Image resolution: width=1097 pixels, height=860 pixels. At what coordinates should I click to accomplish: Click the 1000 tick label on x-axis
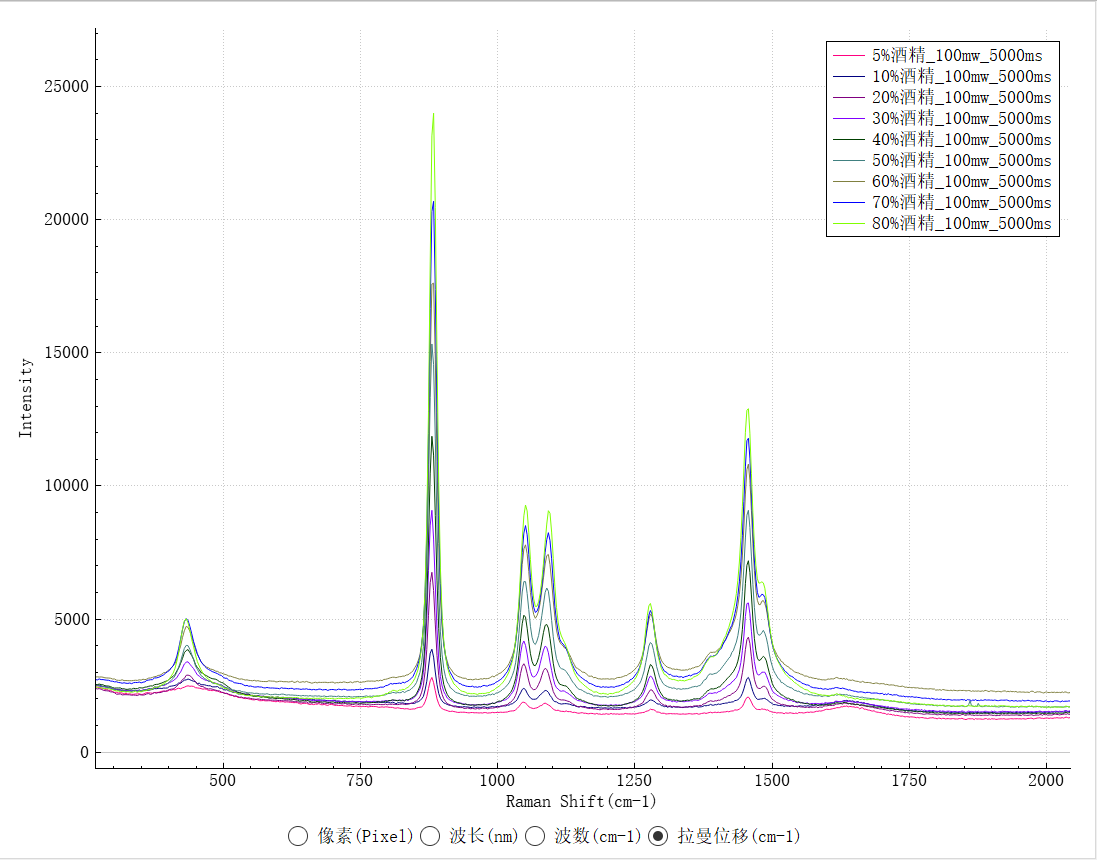click(497, 780)
